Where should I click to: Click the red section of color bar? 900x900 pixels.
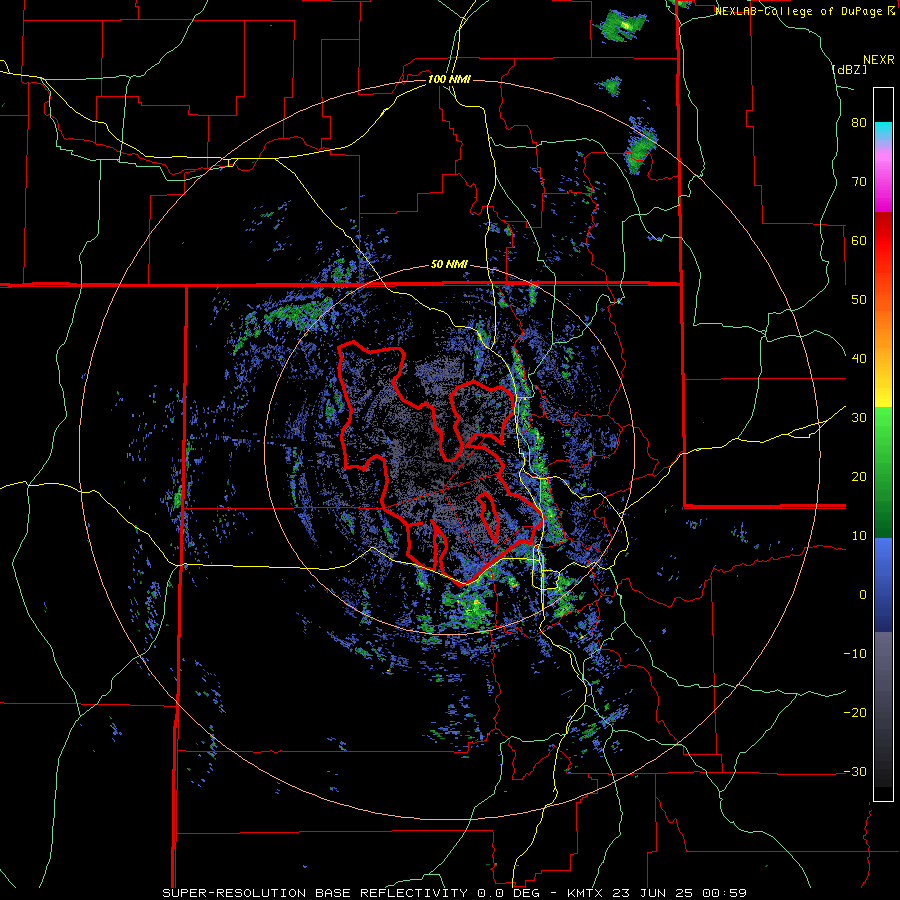(x=883, y=242)
